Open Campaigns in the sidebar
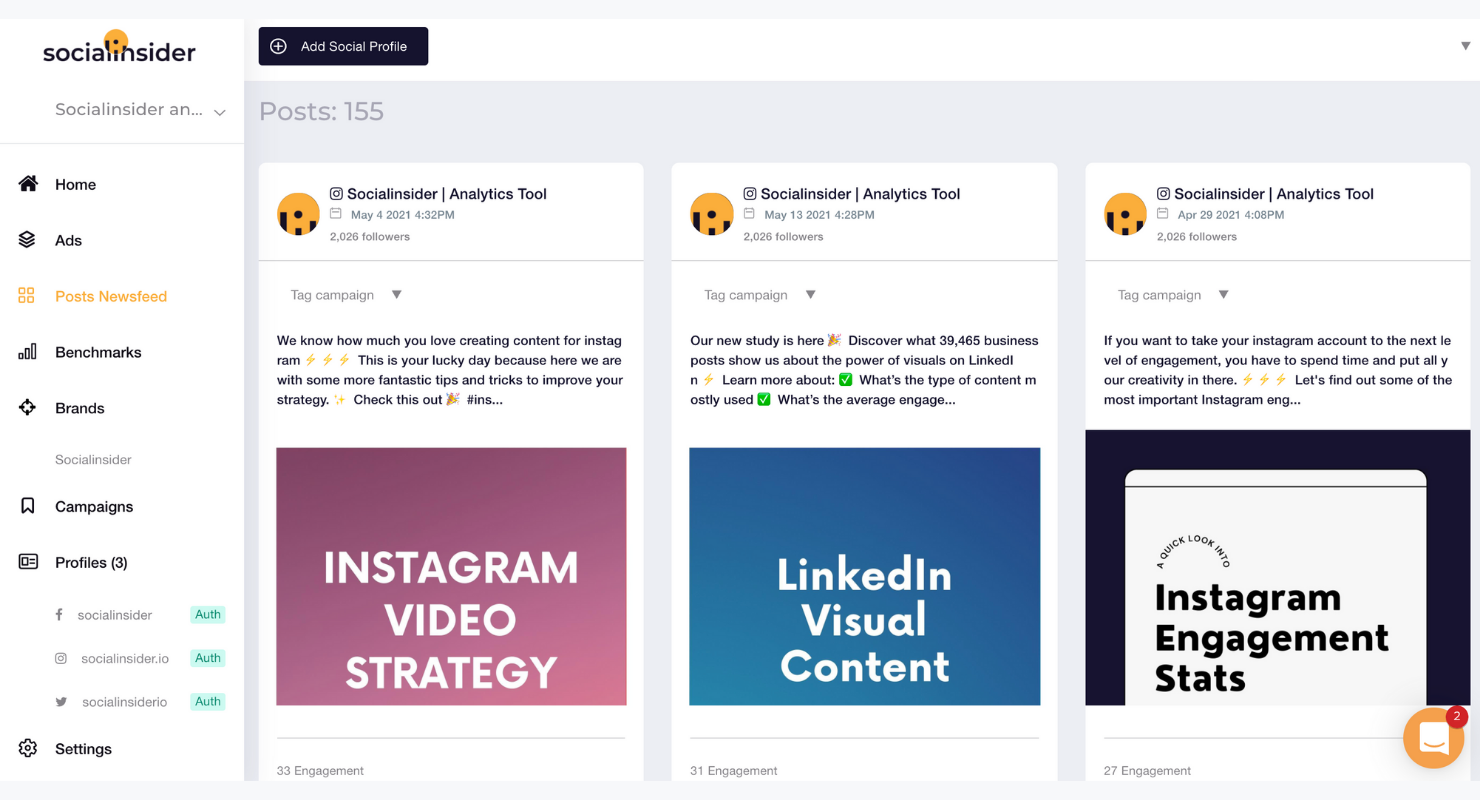The height and width of the screenshot is (800, 1480). [94, 506]
